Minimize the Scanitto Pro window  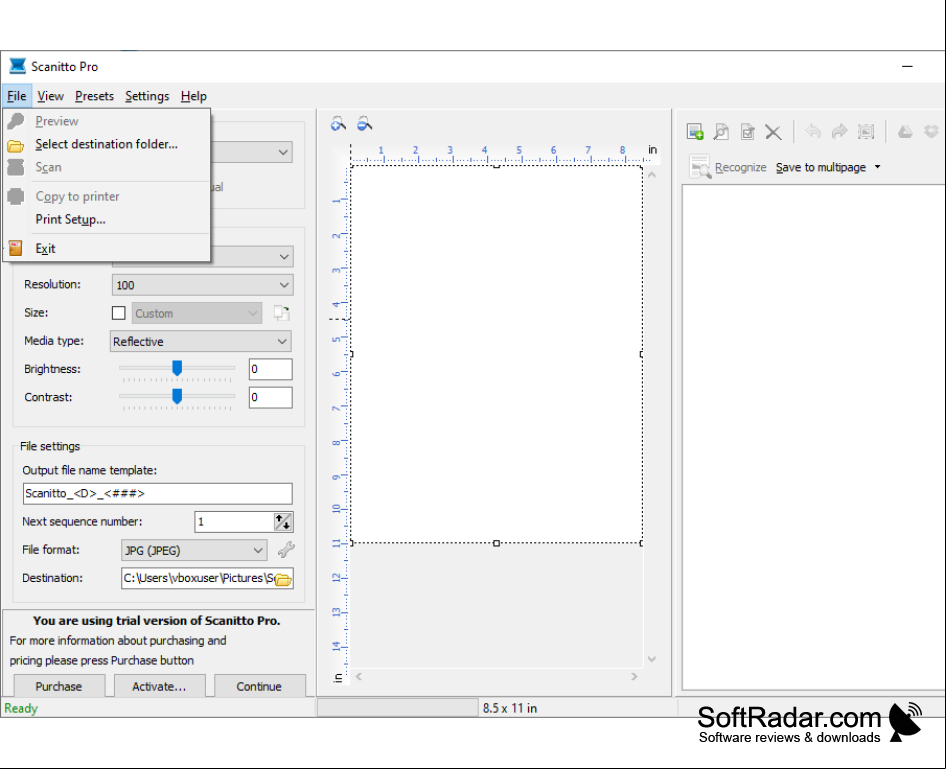[907, 66]
